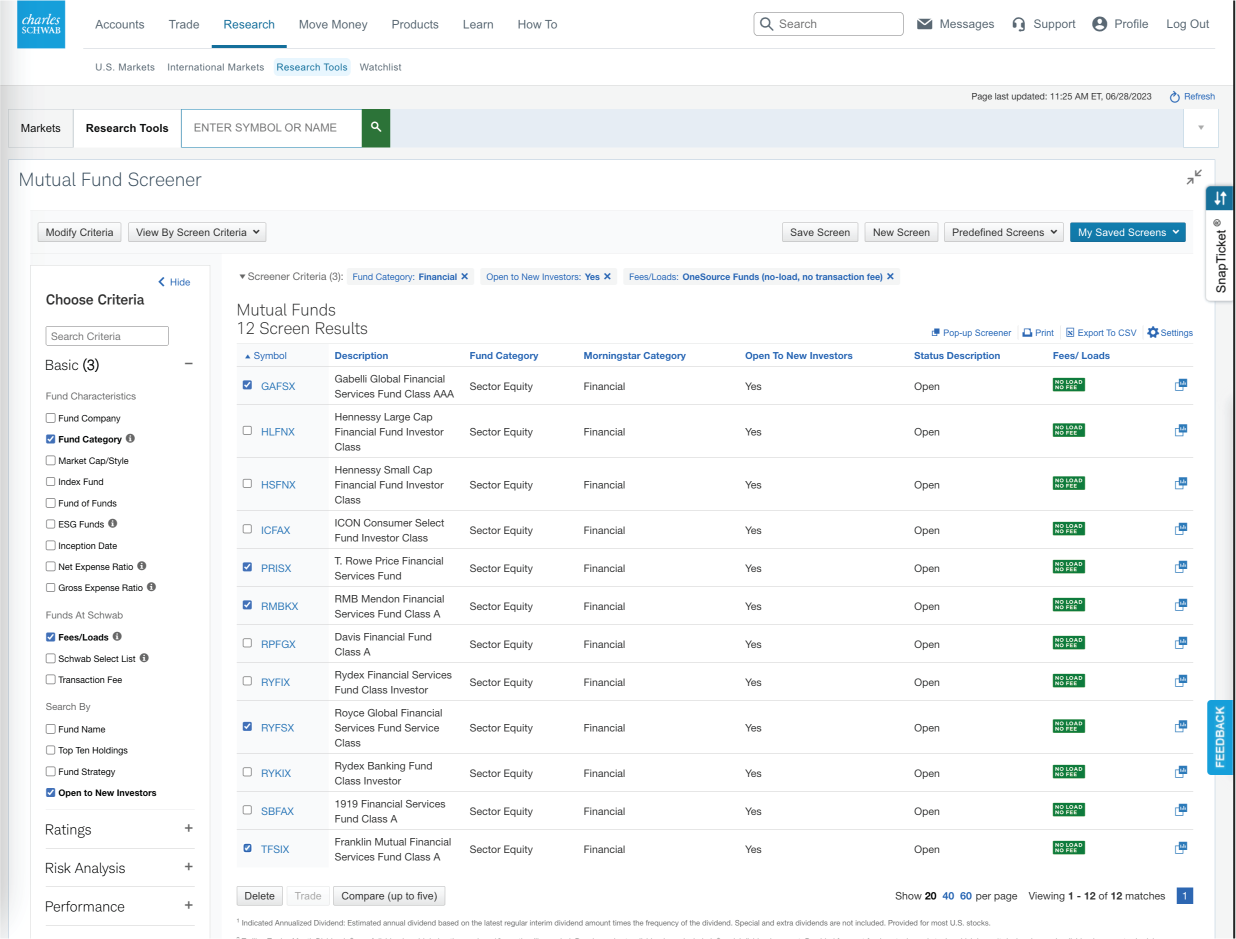Check the ICFAX row checkbox
The image size is (1236, 939).
(x=247, y=529)
